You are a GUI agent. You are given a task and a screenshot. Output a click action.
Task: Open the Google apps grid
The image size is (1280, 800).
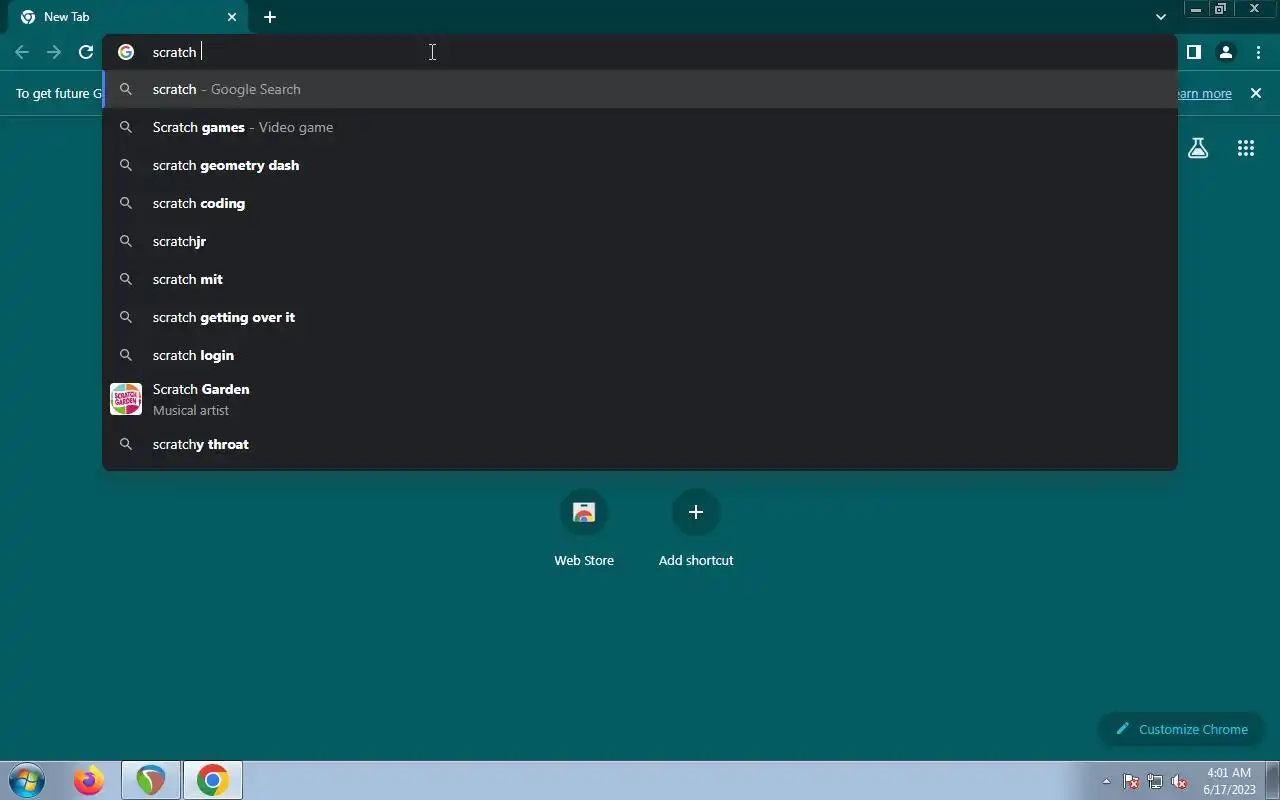pyautogui.click(x=1245, y=148)
